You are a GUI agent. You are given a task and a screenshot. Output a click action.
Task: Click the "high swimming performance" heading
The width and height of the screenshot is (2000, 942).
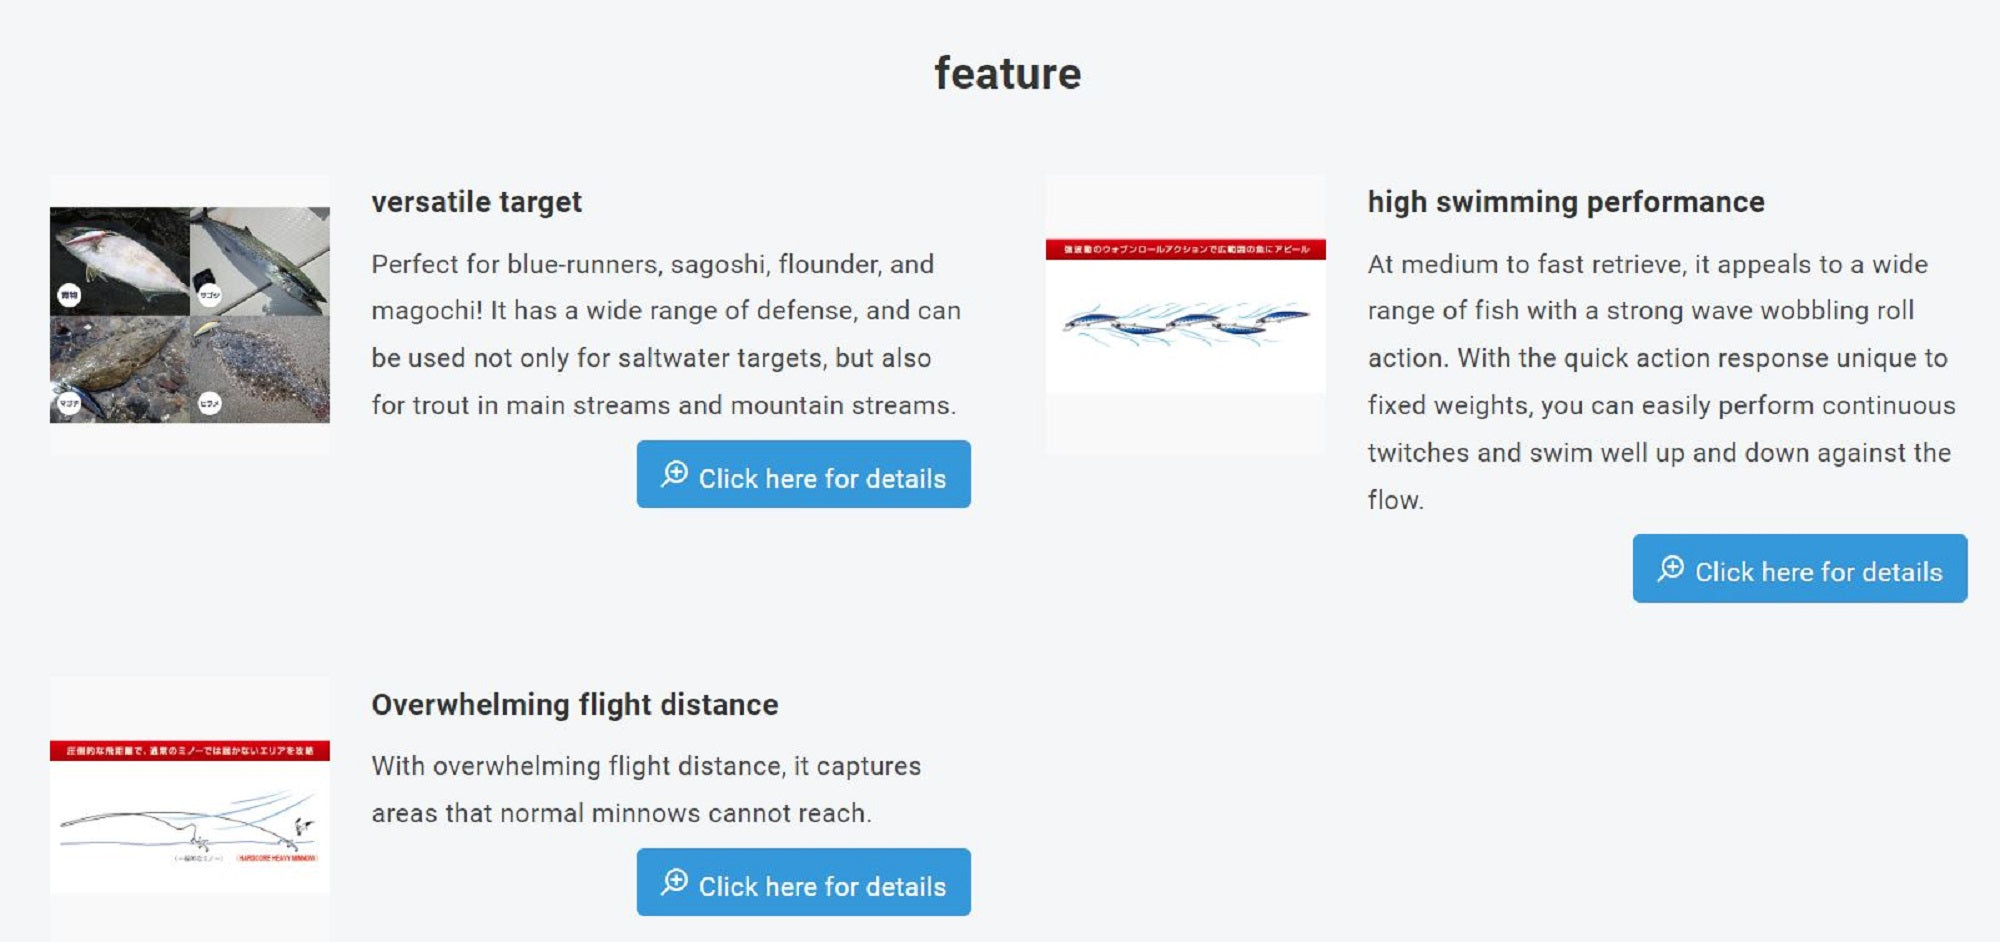coord(1565,202)
